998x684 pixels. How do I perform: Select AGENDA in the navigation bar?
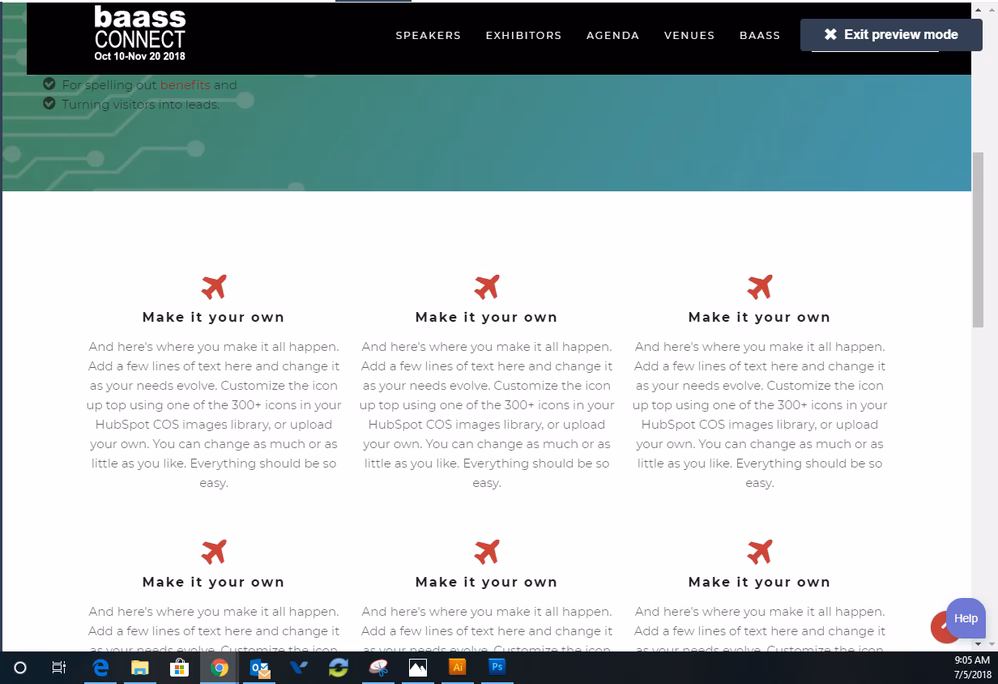[613, 35]
